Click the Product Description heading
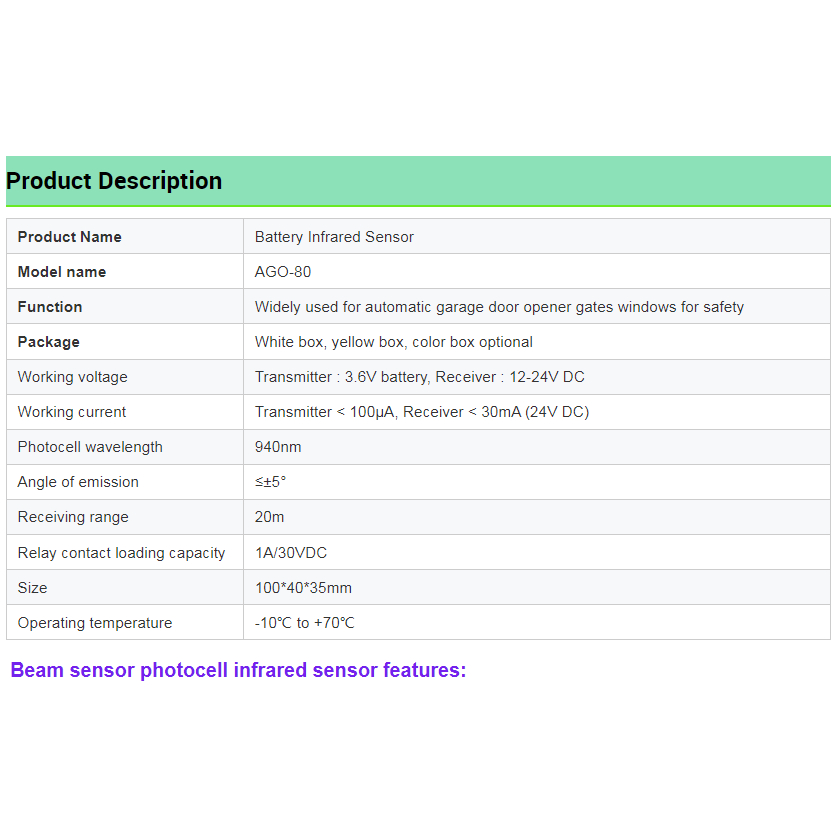The image size is (838, 838). (114, 181)
